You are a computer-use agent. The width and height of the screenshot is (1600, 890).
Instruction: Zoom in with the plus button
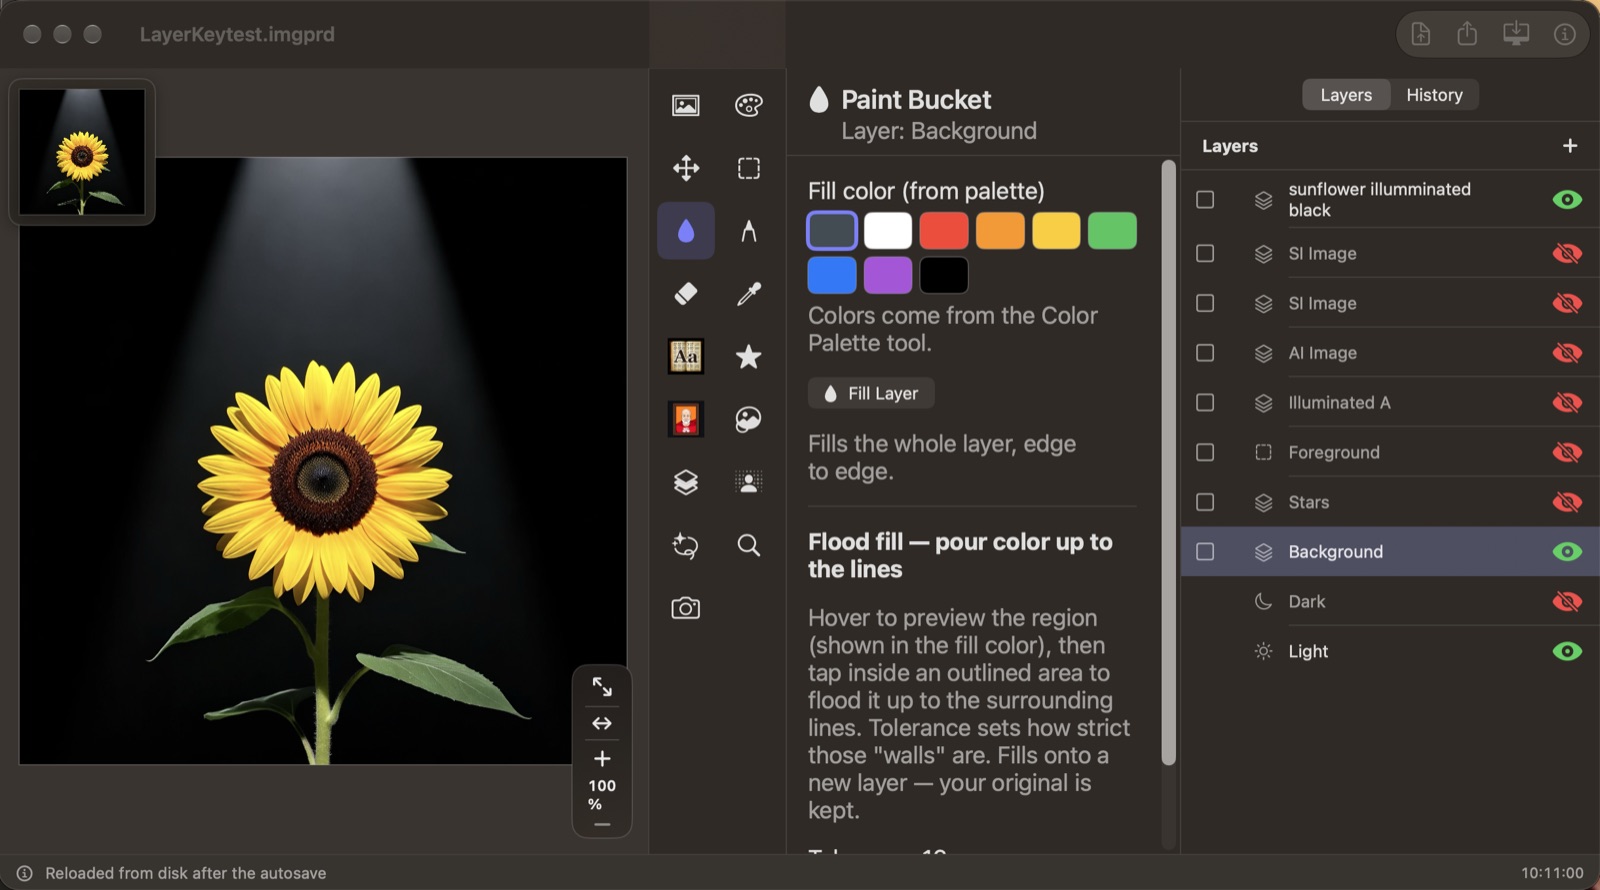pyautogui.click(x=602, y=759)
